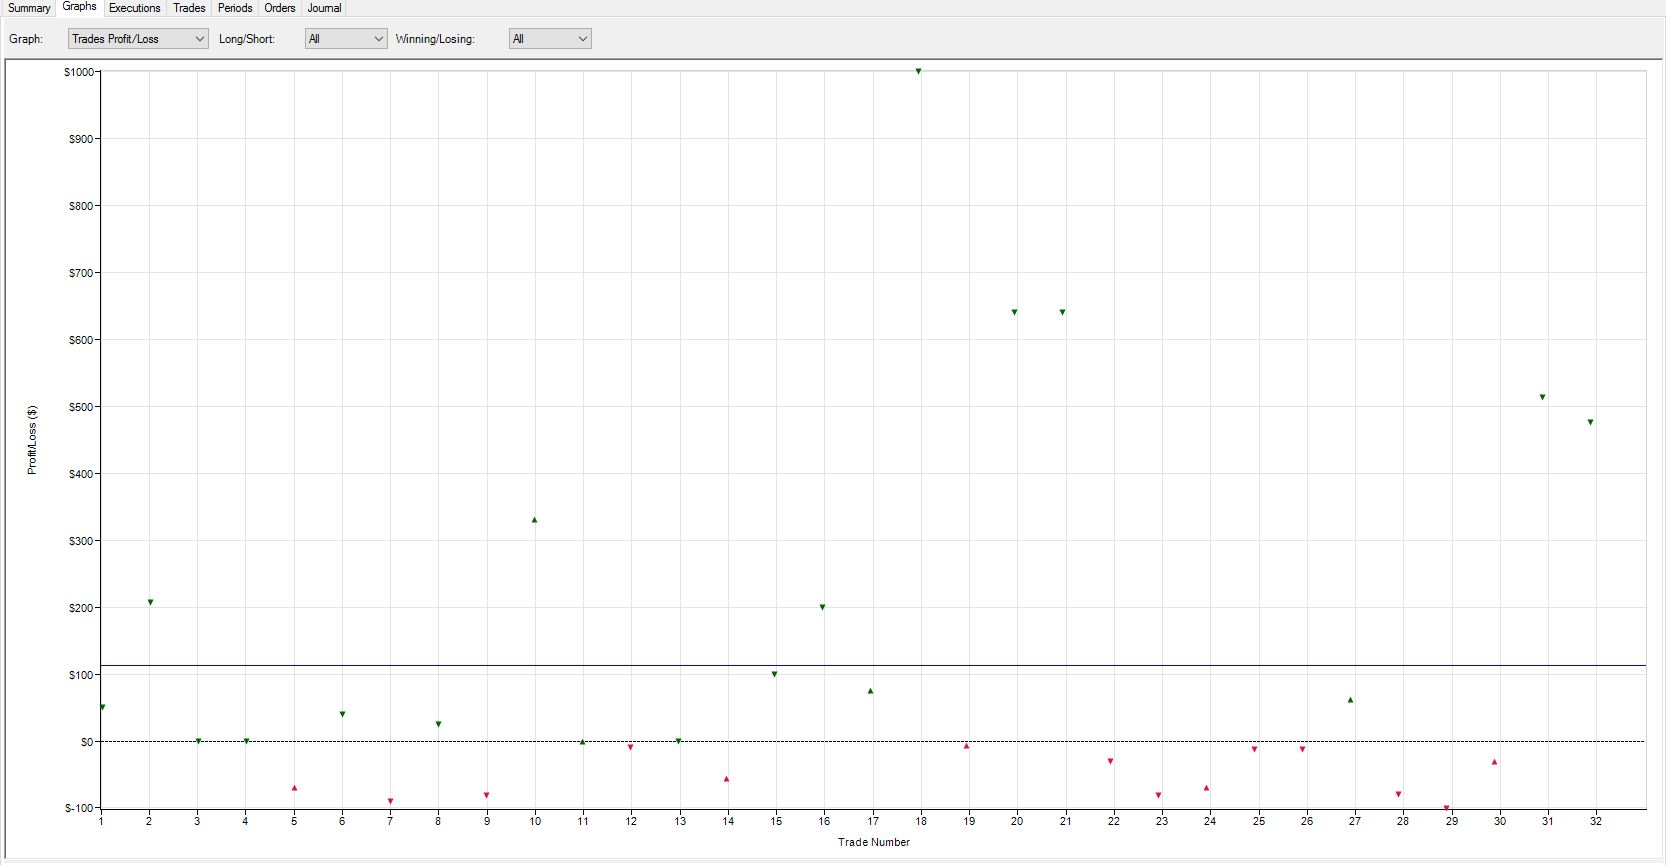Image resolution: width=1666 pixels, height=865 pixels.
Task: Click the trade 24 red loss marker
Action: click(1207, 788)
